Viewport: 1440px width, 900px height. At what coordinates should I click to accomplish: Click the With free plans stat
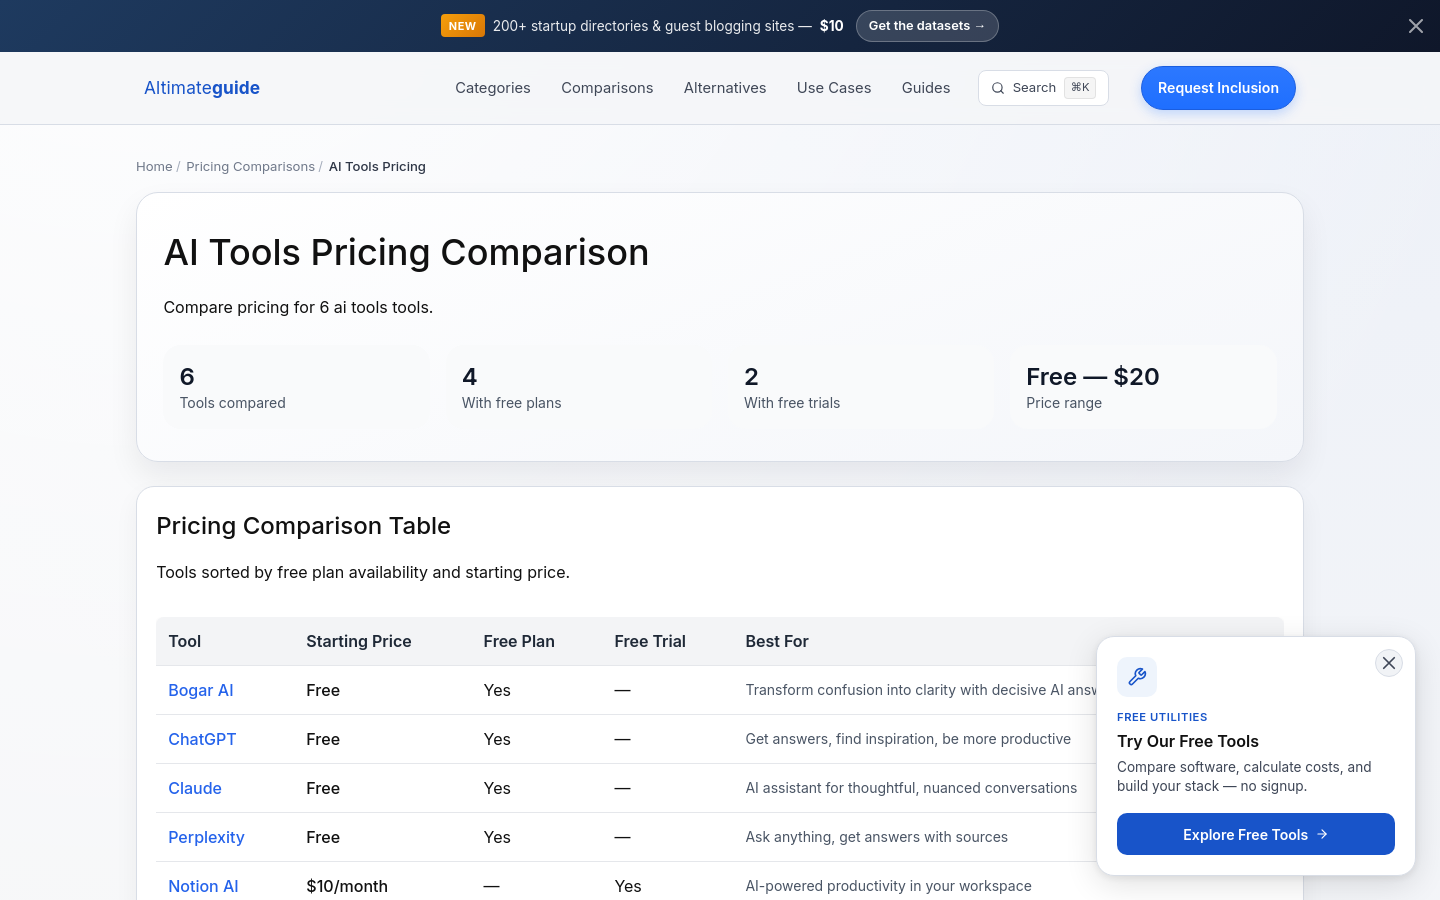(578, 388)
